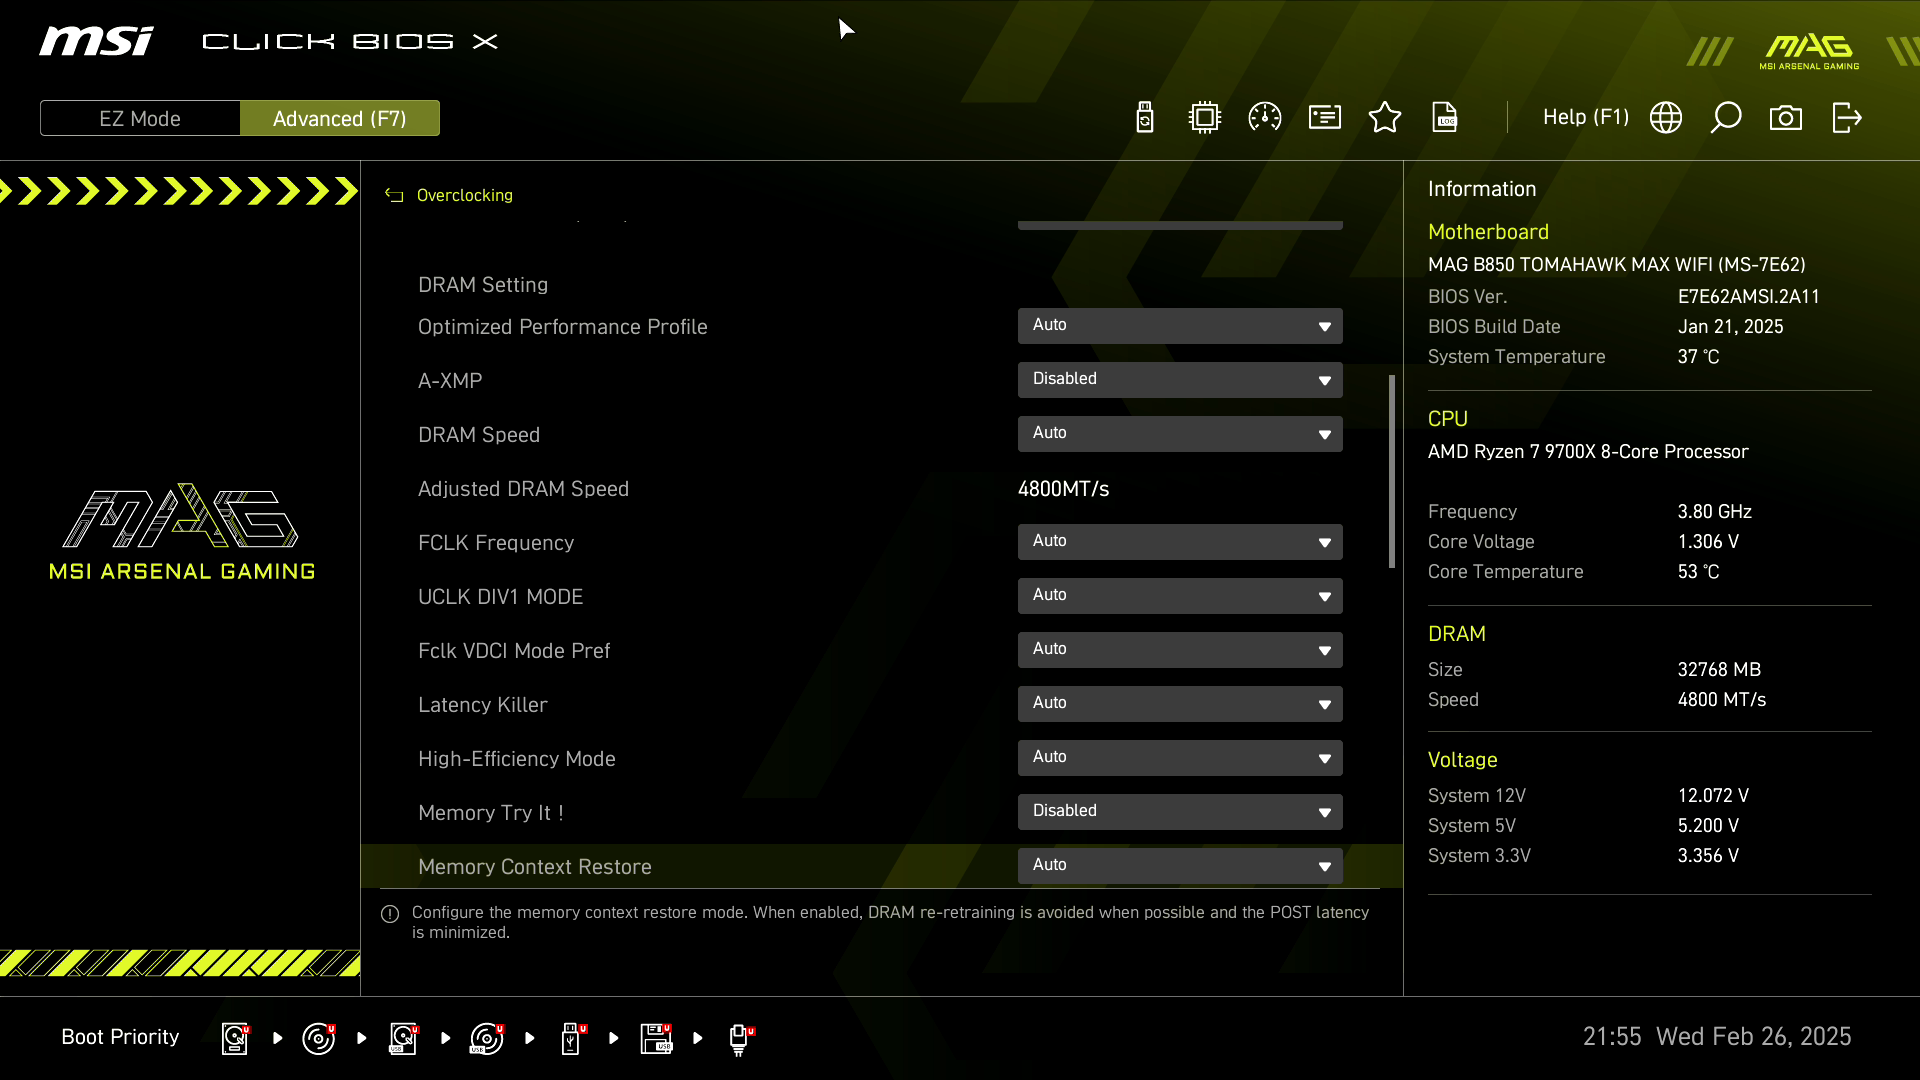Expand the DRAM Speed dropdown
This screenshot has height=1080, width=1920.
click(1180, 434)
